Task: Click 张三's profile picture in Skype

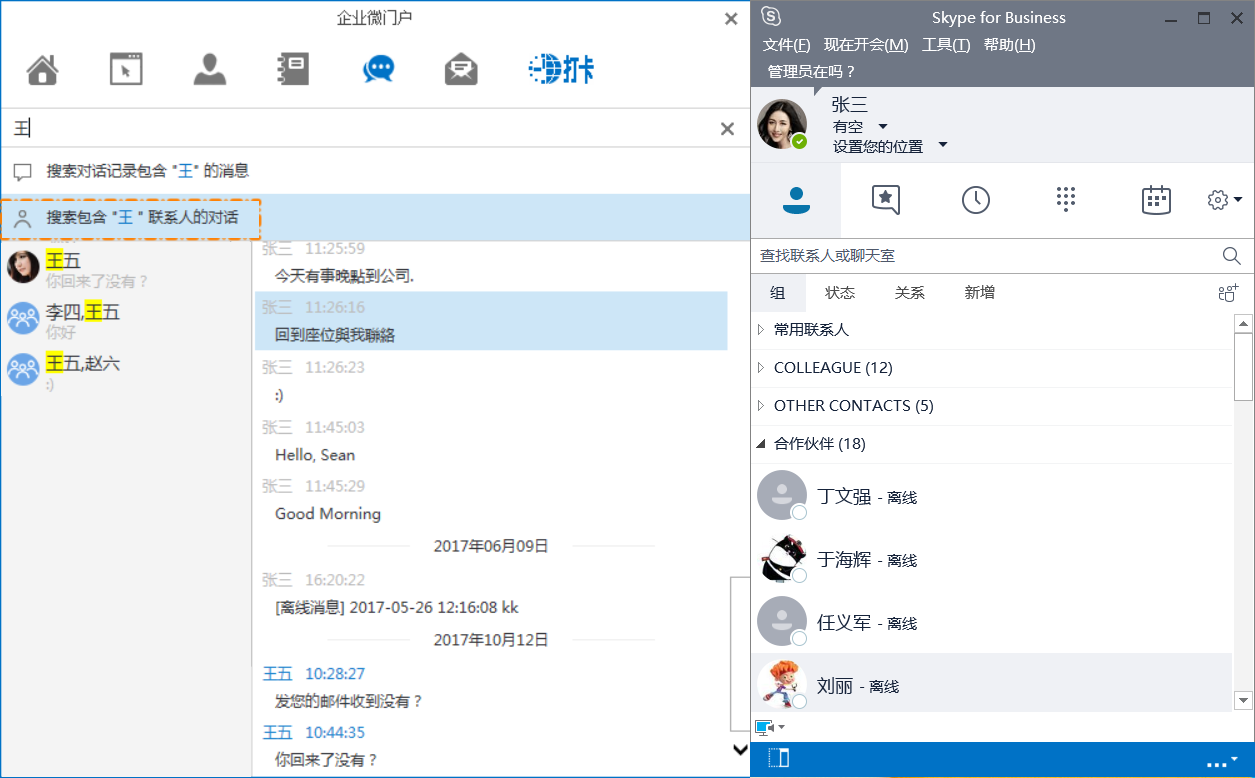Action: 782,125
